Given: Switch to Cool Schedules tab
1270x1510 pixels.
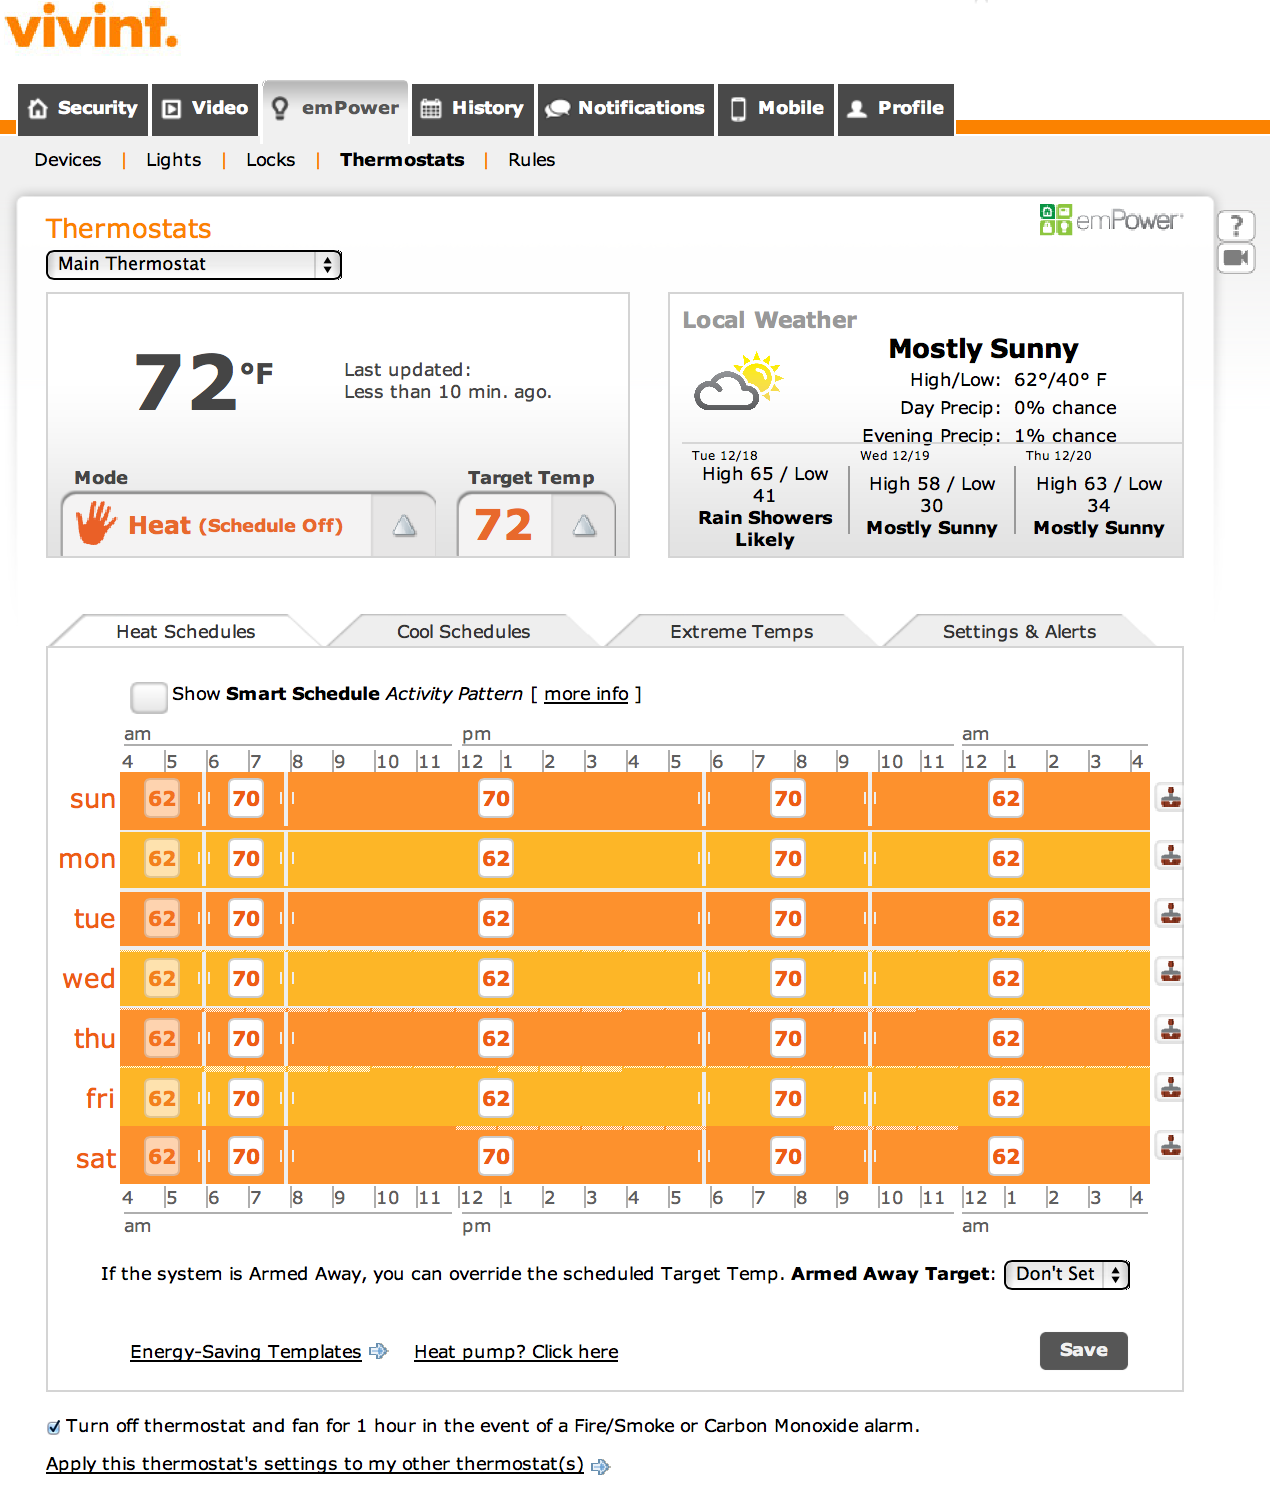Looking at the screenshot, I should coord(463,632).
